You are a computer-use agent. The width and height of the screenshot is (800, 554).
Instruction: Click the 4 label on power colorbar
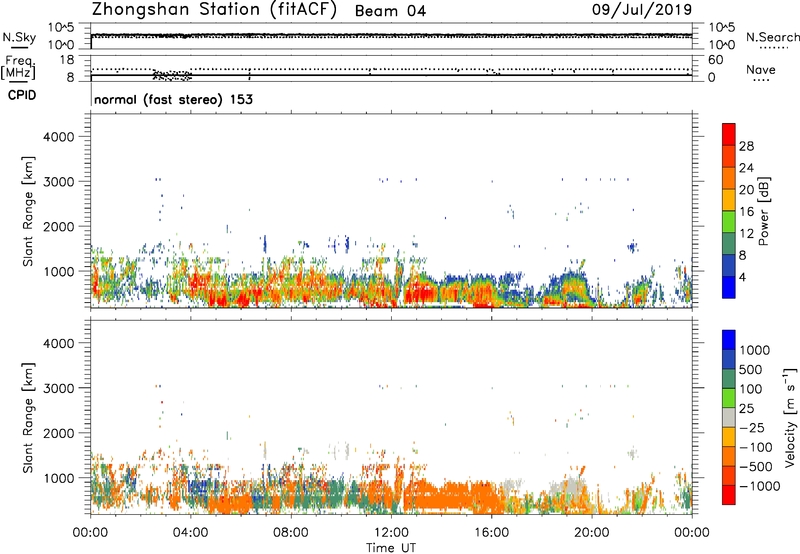point(743,278)
